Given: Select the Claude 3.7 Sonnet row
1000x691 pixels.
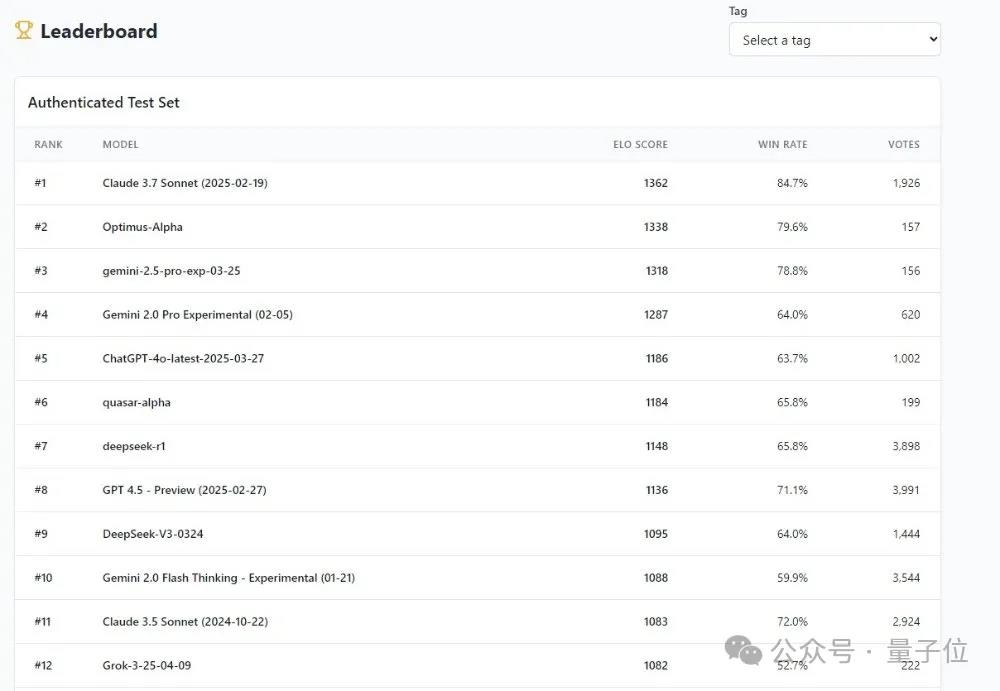Looking at the screenshot, I should pyautogui.click(x=185, y=183).
